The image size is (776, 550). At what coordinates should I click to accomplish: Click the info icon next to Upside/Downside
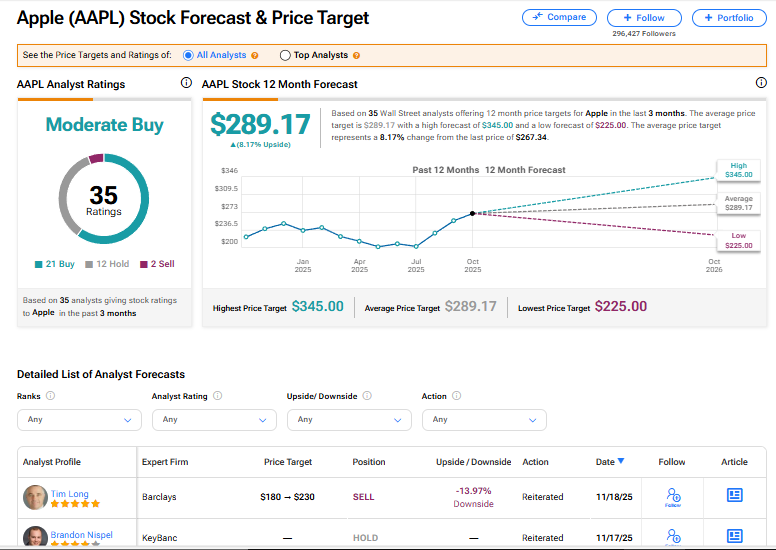point(366,396)
